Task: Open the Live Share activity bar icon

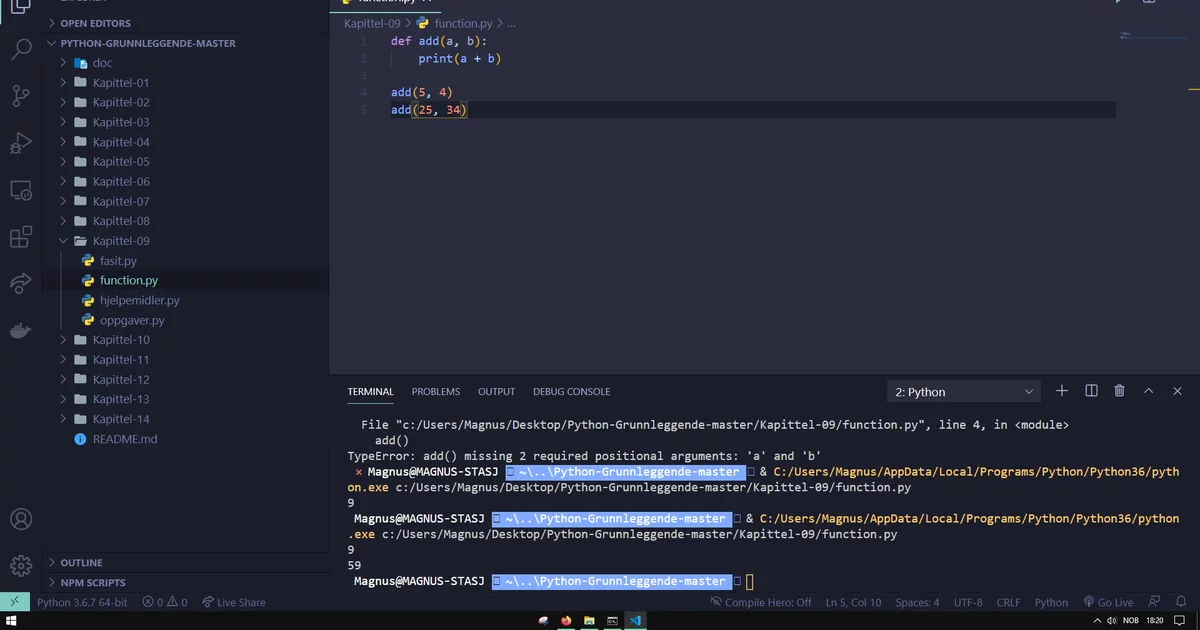Action: point(20,284)
